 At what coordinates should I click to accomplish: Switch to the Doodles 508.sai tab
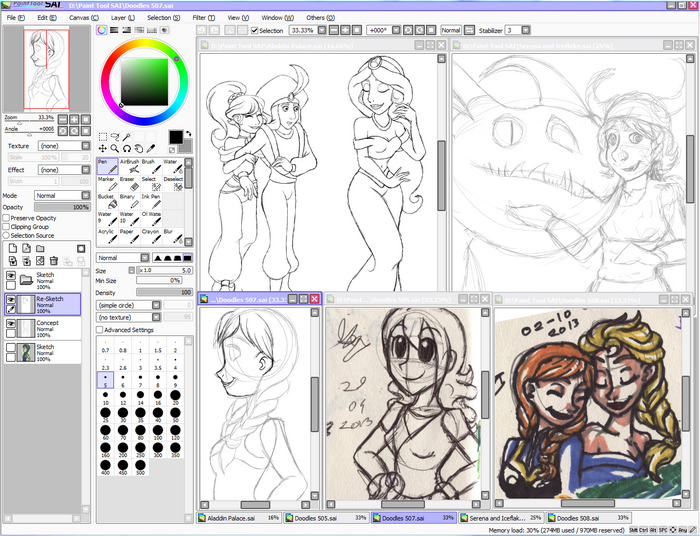[589, 518]
